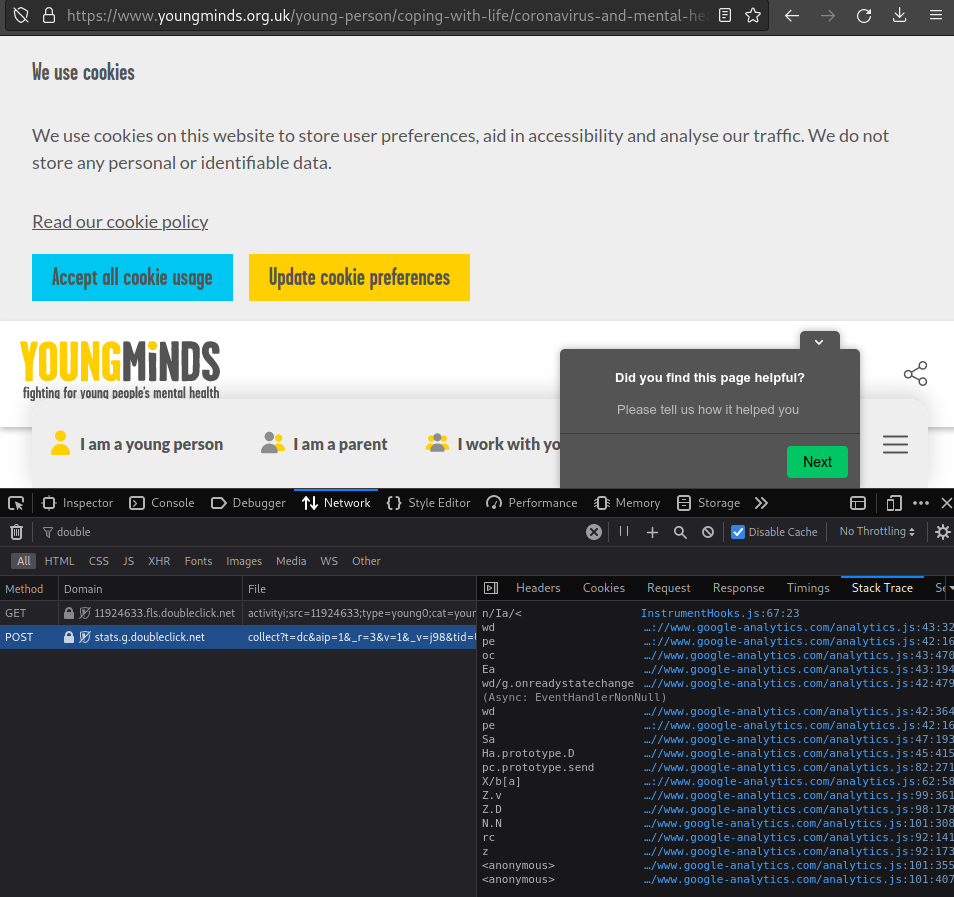Open the Performance tab

(x=532, y=503)
